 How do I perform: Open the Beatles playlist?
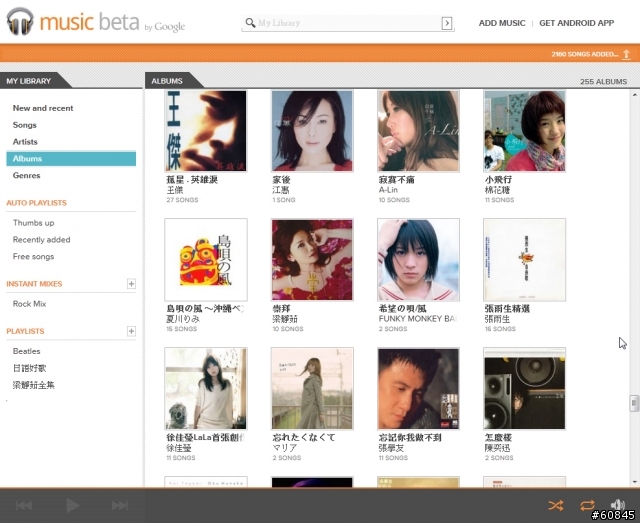[x=27, y=351]
